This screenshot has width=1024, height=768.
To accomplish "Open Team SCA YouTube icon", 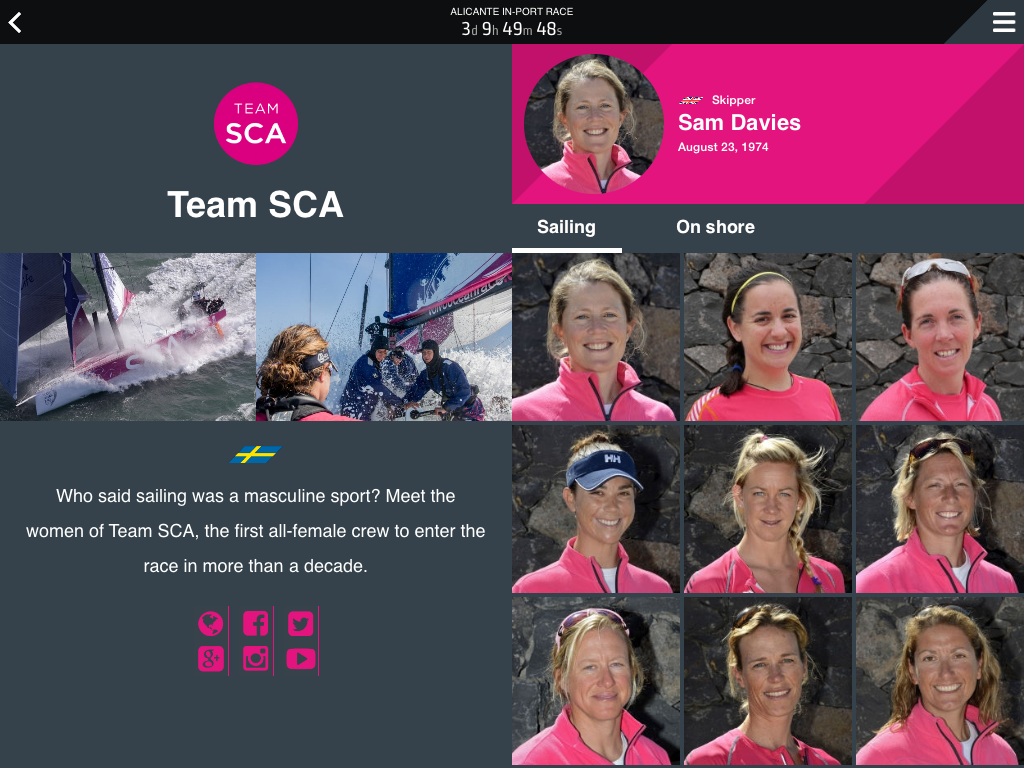I will point(300,658).
